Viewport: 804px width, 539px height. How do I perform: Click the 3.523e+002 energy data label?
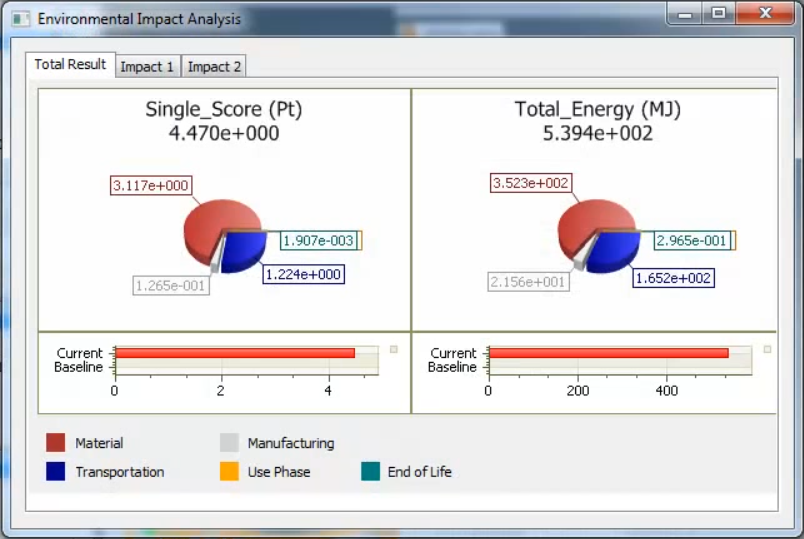pyautogui.click(x=530, y=183)
